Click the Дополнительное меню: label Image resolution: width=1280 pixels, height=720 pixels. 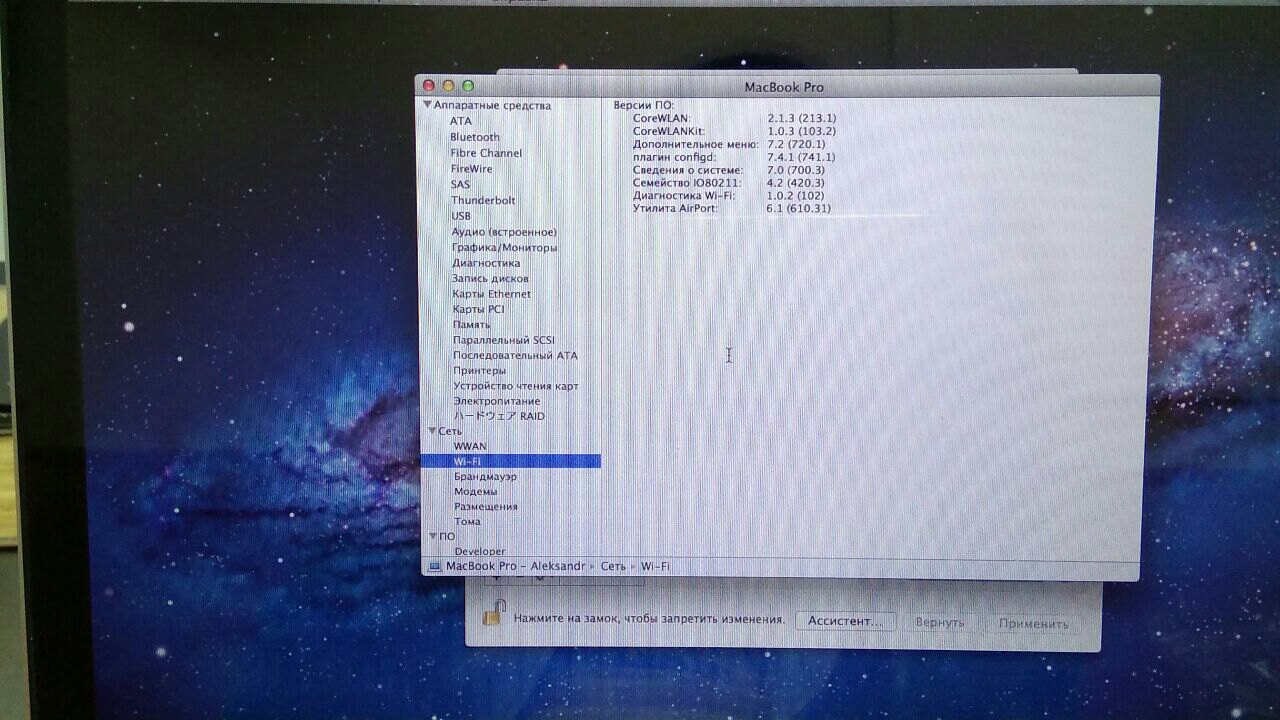point(696,144)
